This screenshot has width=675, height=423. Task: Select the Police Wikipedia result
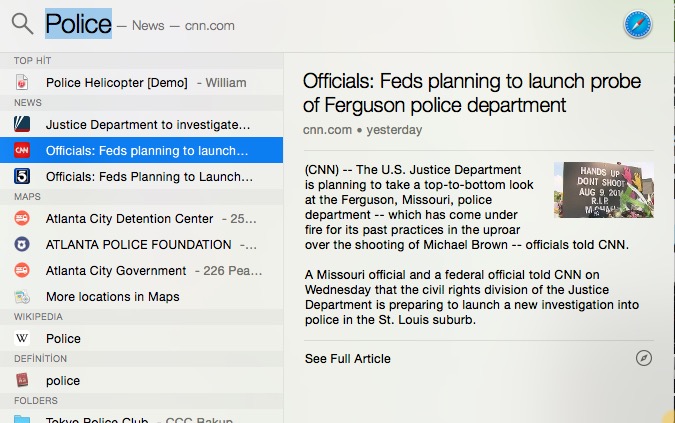tap(63, 338)
